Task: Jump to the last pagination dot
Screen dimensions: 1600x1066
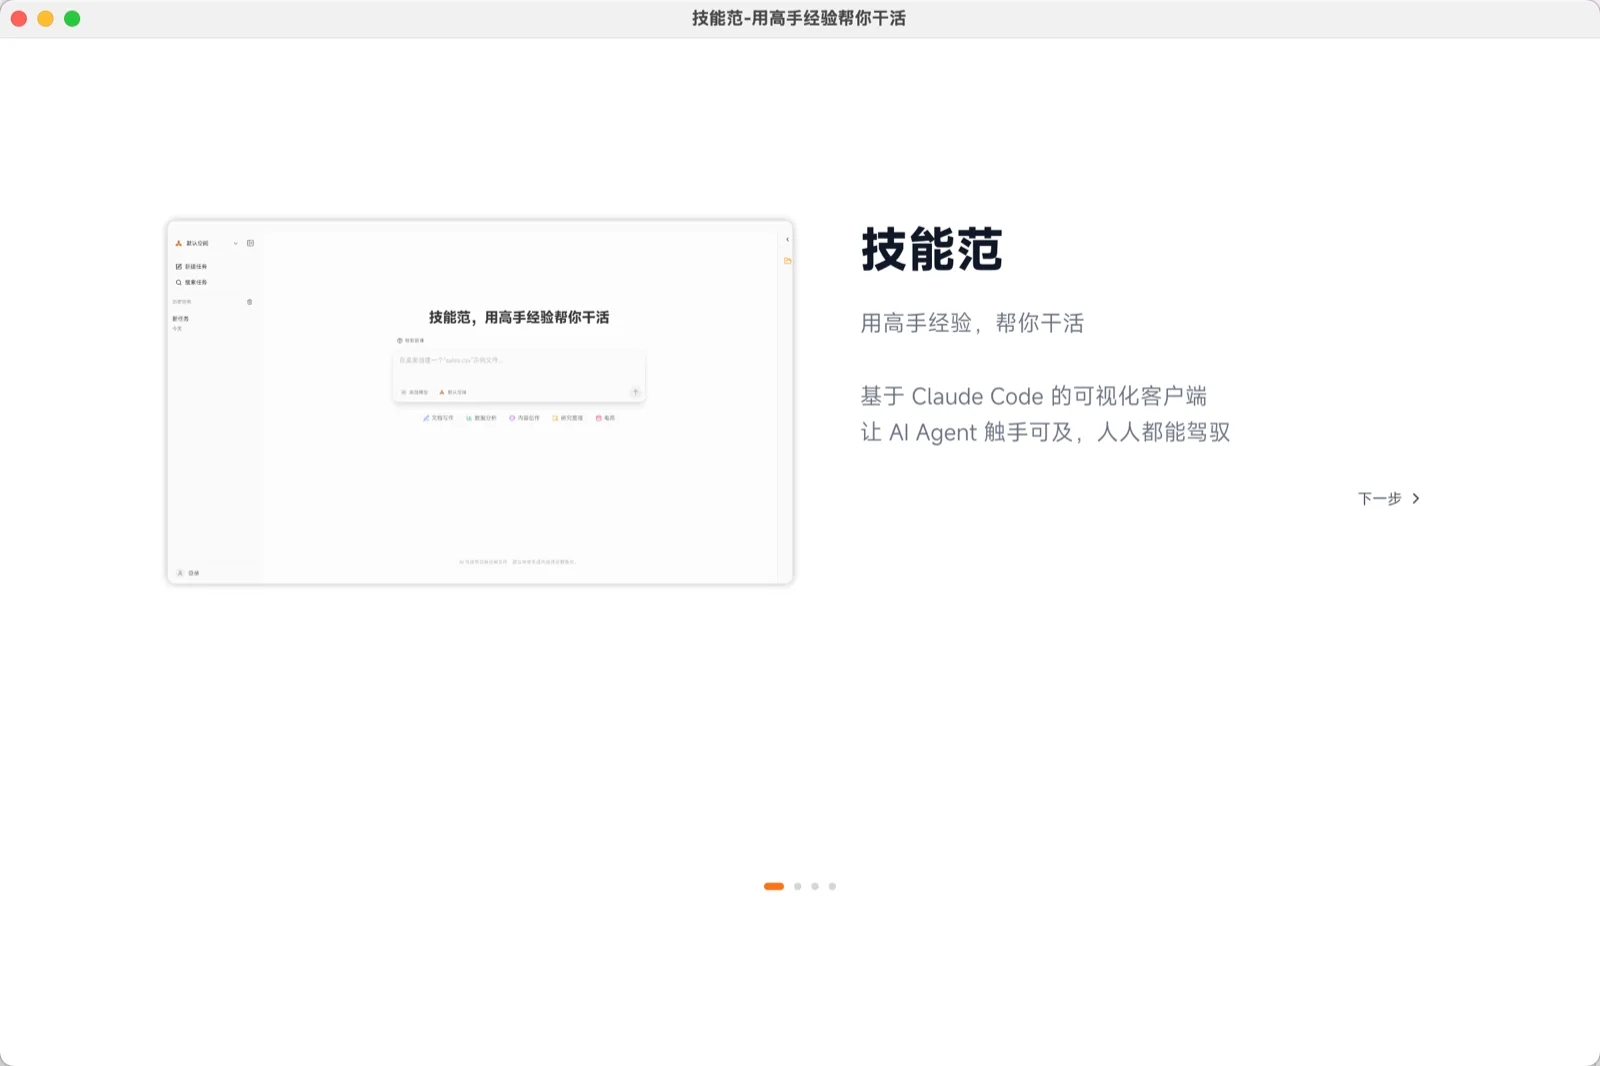Action: coord(832,886)
